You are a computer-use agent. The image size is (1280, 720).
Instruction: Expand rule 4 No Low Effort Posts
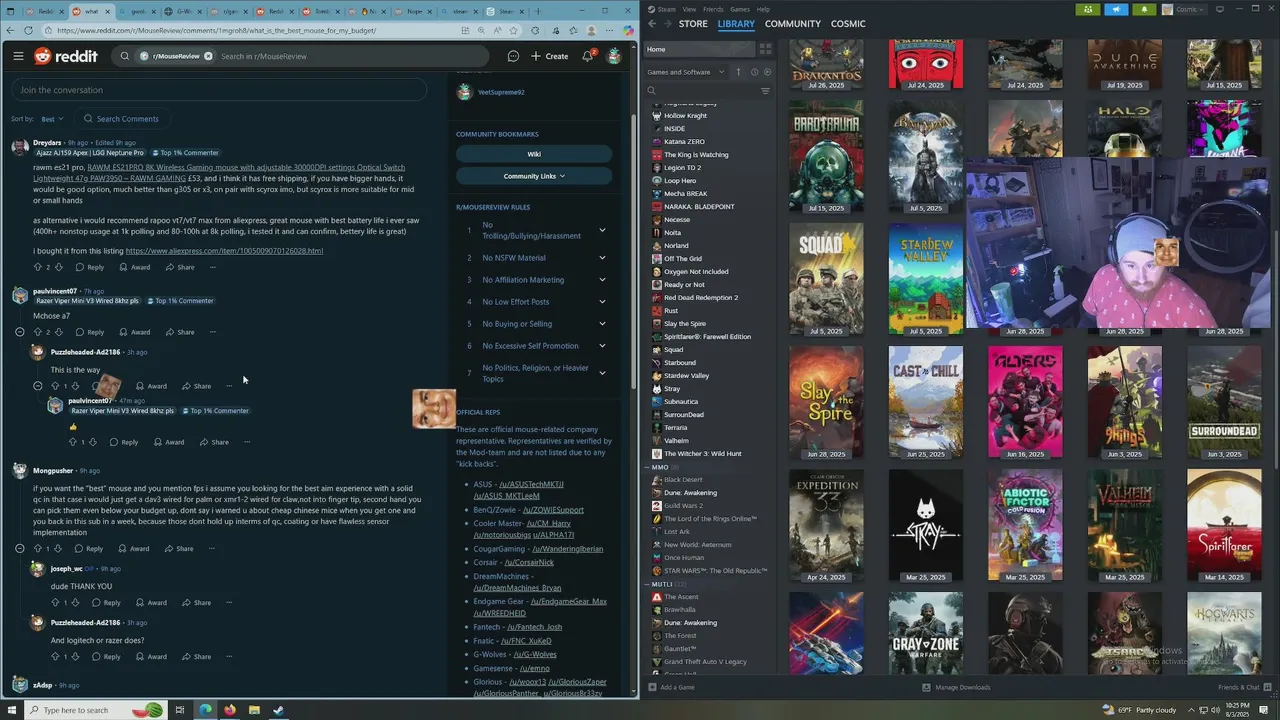pos(602,302)
